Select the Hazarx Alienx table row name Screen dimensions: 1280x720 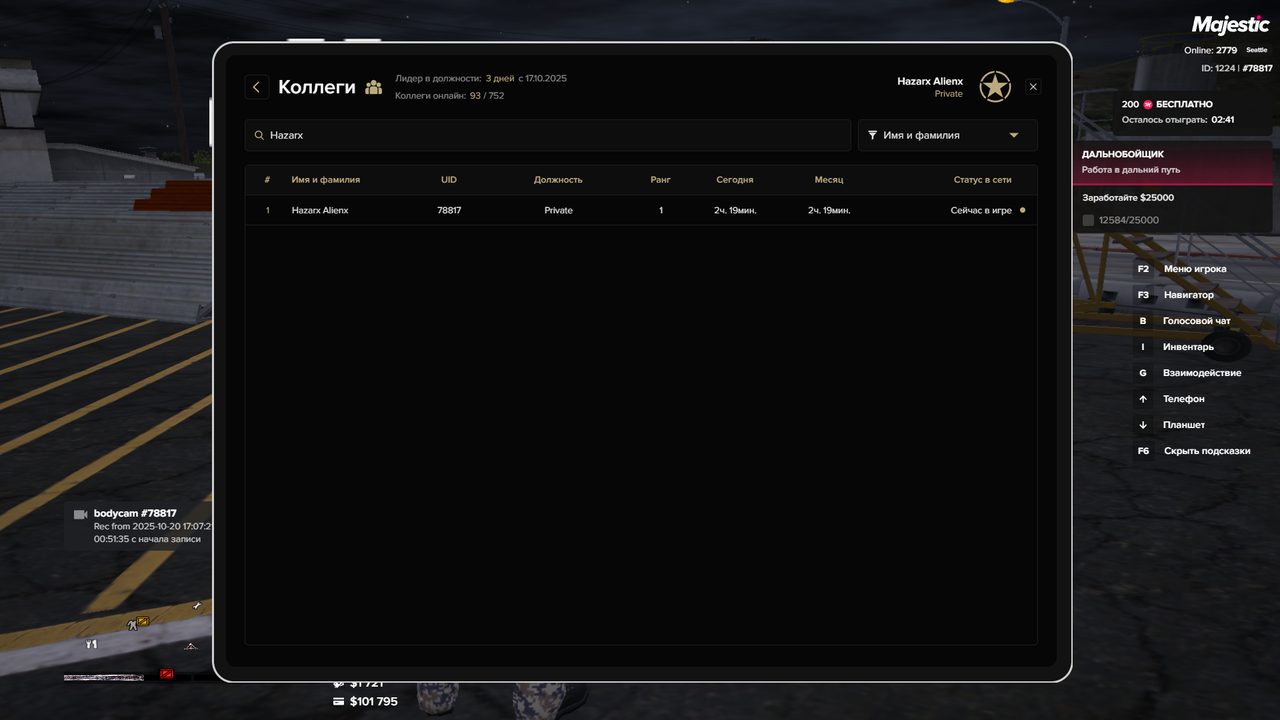pos(320,210)
